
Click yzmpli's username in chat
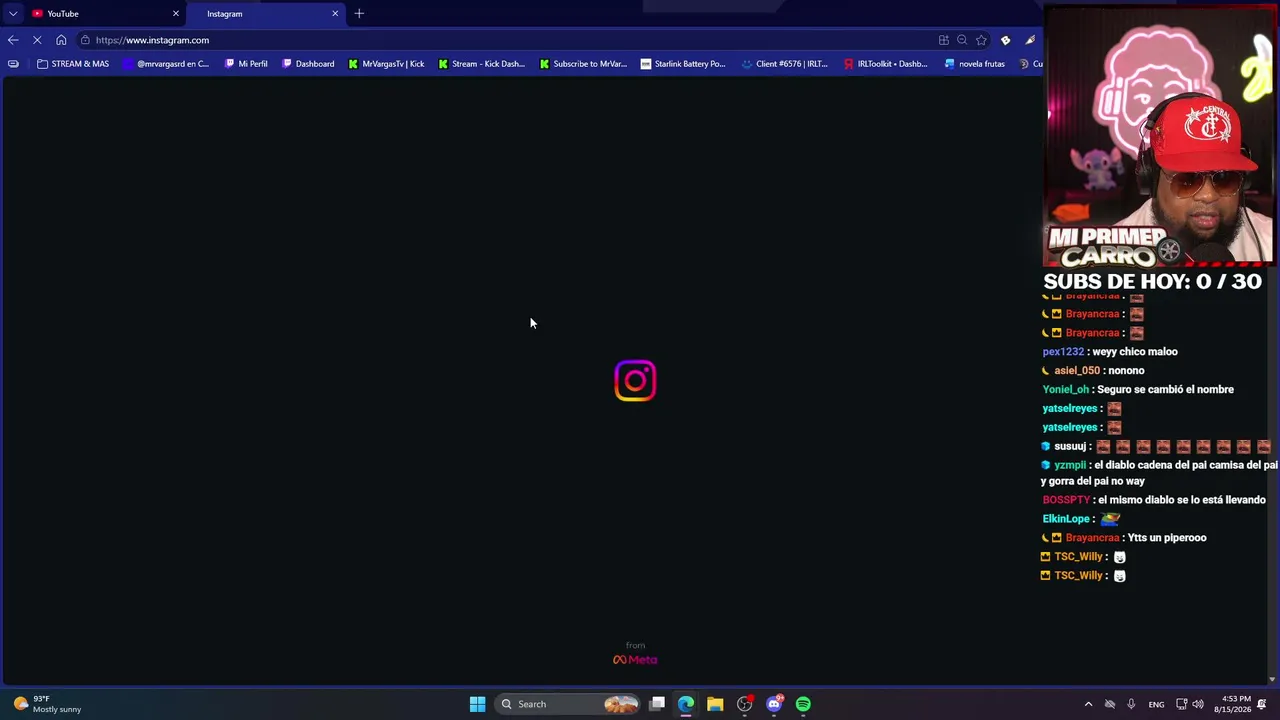pos(1070,466)
